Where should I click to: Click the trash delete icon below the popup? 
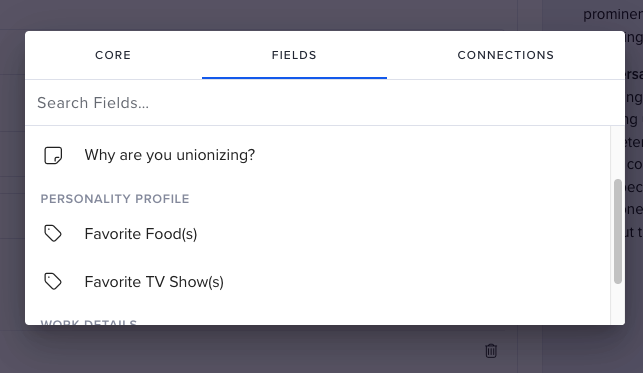click(x=491, y=351)
